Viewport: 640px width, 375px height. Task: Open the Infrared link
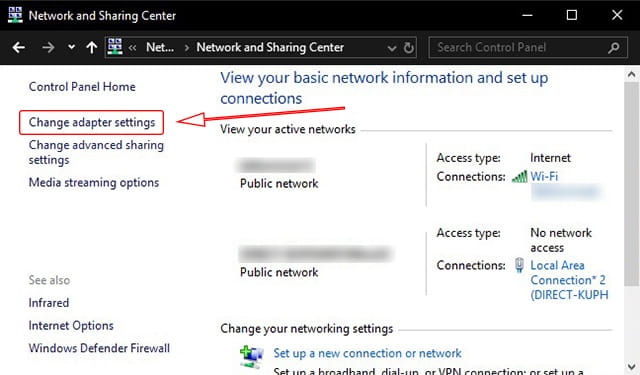click(49, 303)
